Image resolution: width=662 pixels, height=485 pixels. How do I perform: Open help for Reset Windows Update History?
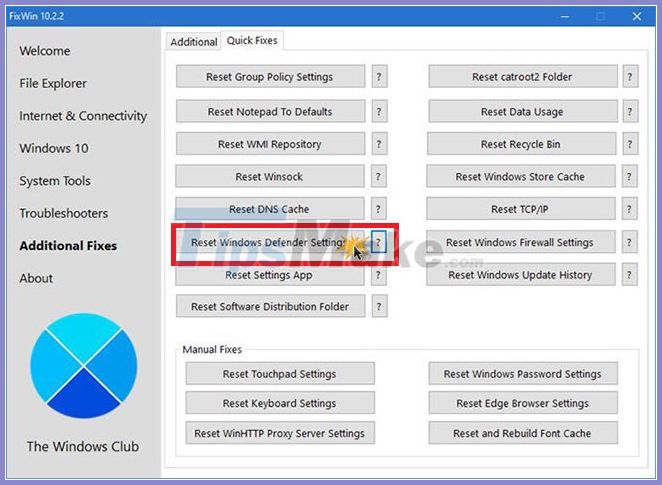tap(629, 275)
